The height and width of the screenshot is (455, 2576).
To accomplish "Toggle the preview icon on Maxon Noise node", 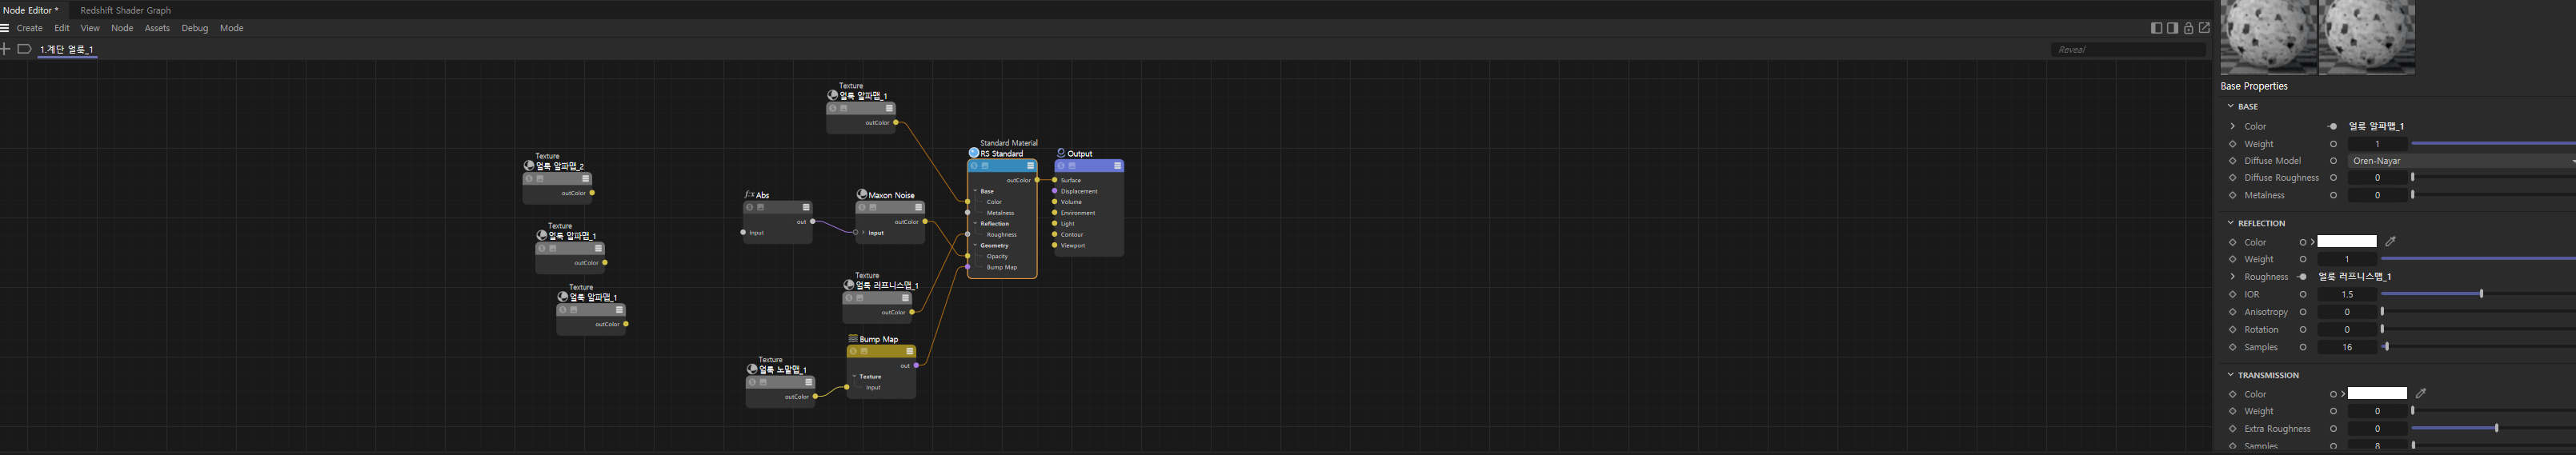I will 873,208.
